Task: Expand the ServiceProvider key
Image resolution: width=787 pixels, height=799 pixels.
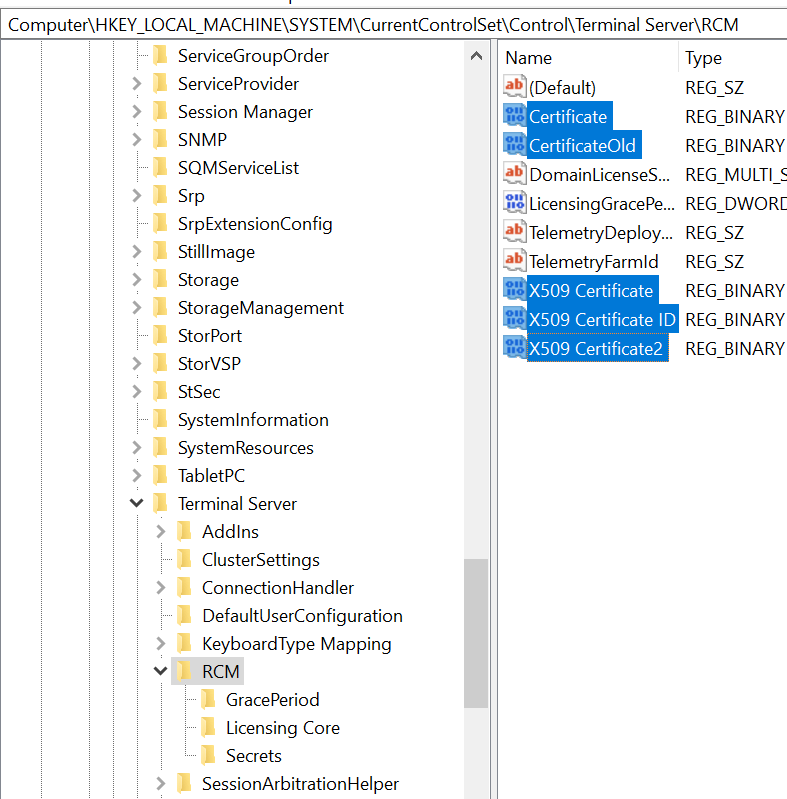Action: pos(137,84)
